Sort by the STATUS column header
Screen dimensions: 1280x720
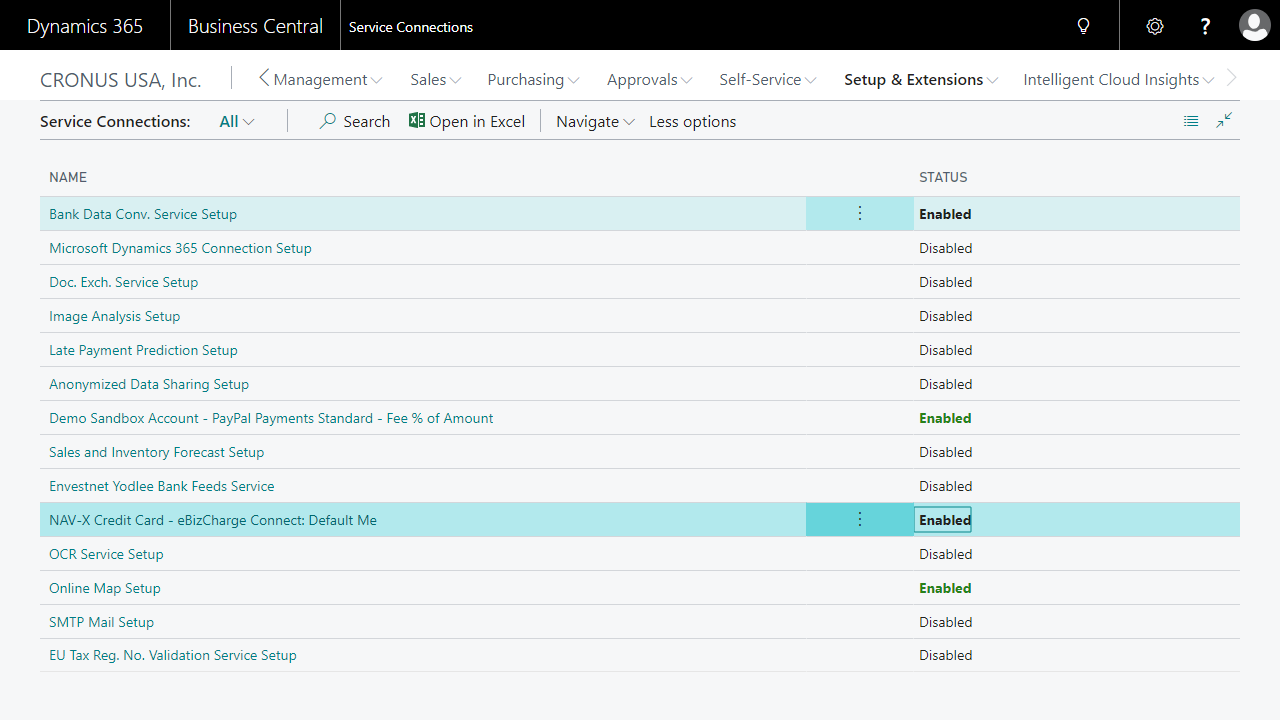point(943,177)
